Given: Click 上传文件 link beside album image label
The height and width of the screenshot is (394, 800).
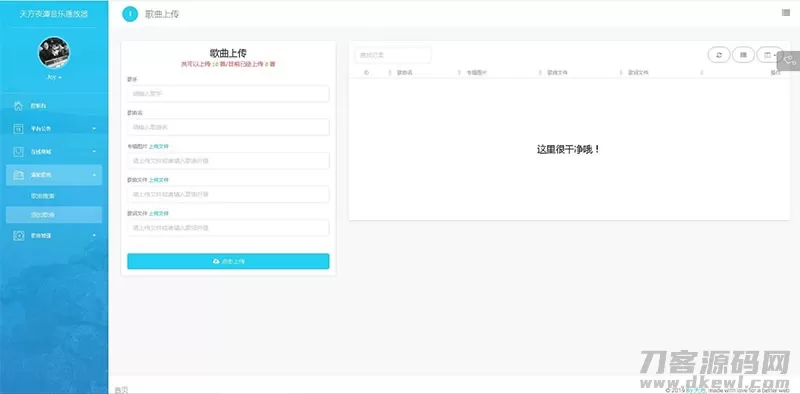Looking at the screenshot, I should click(158, 146).
